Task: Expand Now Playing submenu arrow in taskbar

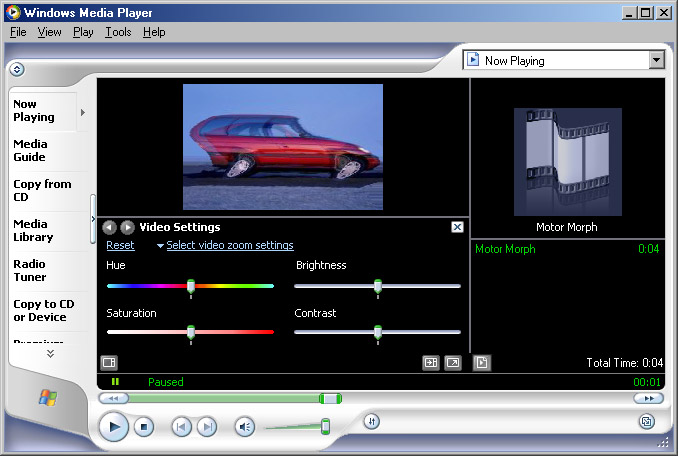Action: coord(83,112)
